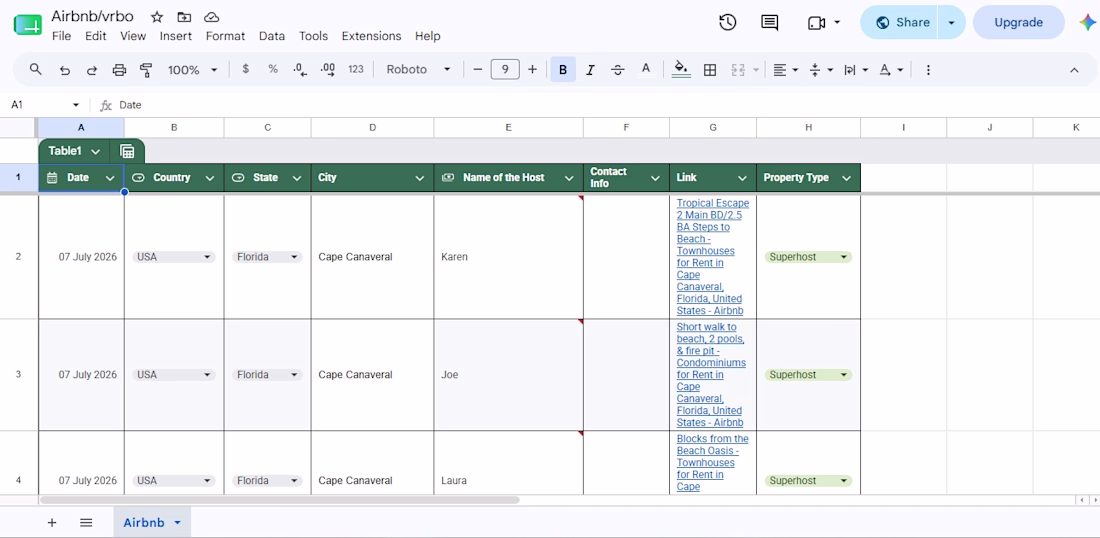Click the Print icon
This screenshot has height=538, width=1100.
click(x=119, y=69)
